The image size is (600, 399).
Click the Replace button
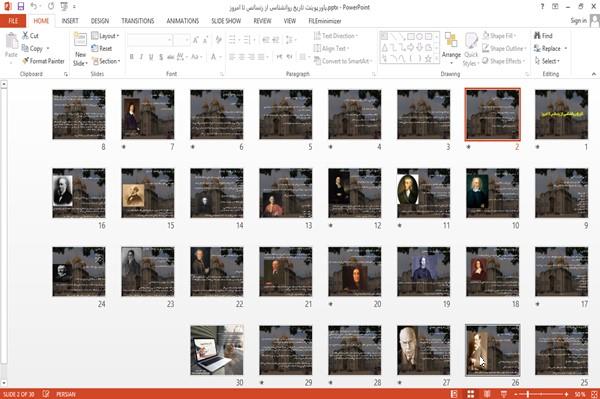[550, 49]
